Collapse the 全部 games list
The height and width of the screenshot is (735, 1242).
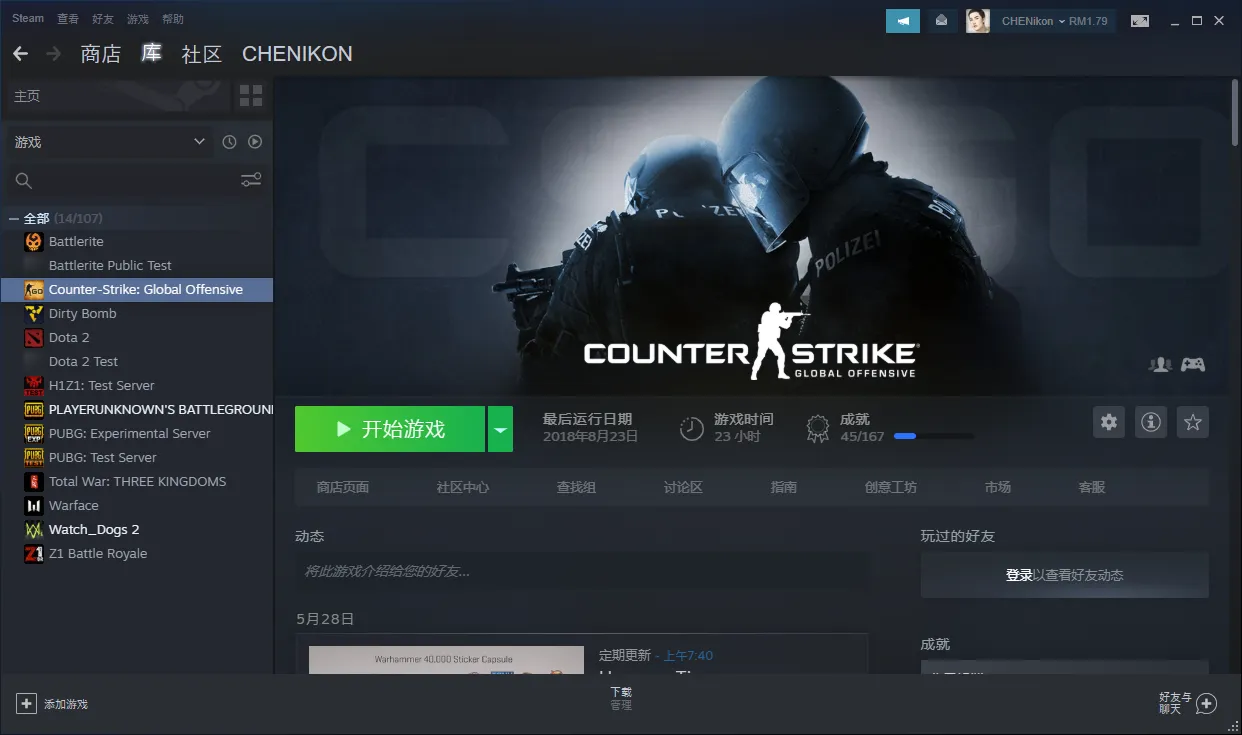pos(14,218)
